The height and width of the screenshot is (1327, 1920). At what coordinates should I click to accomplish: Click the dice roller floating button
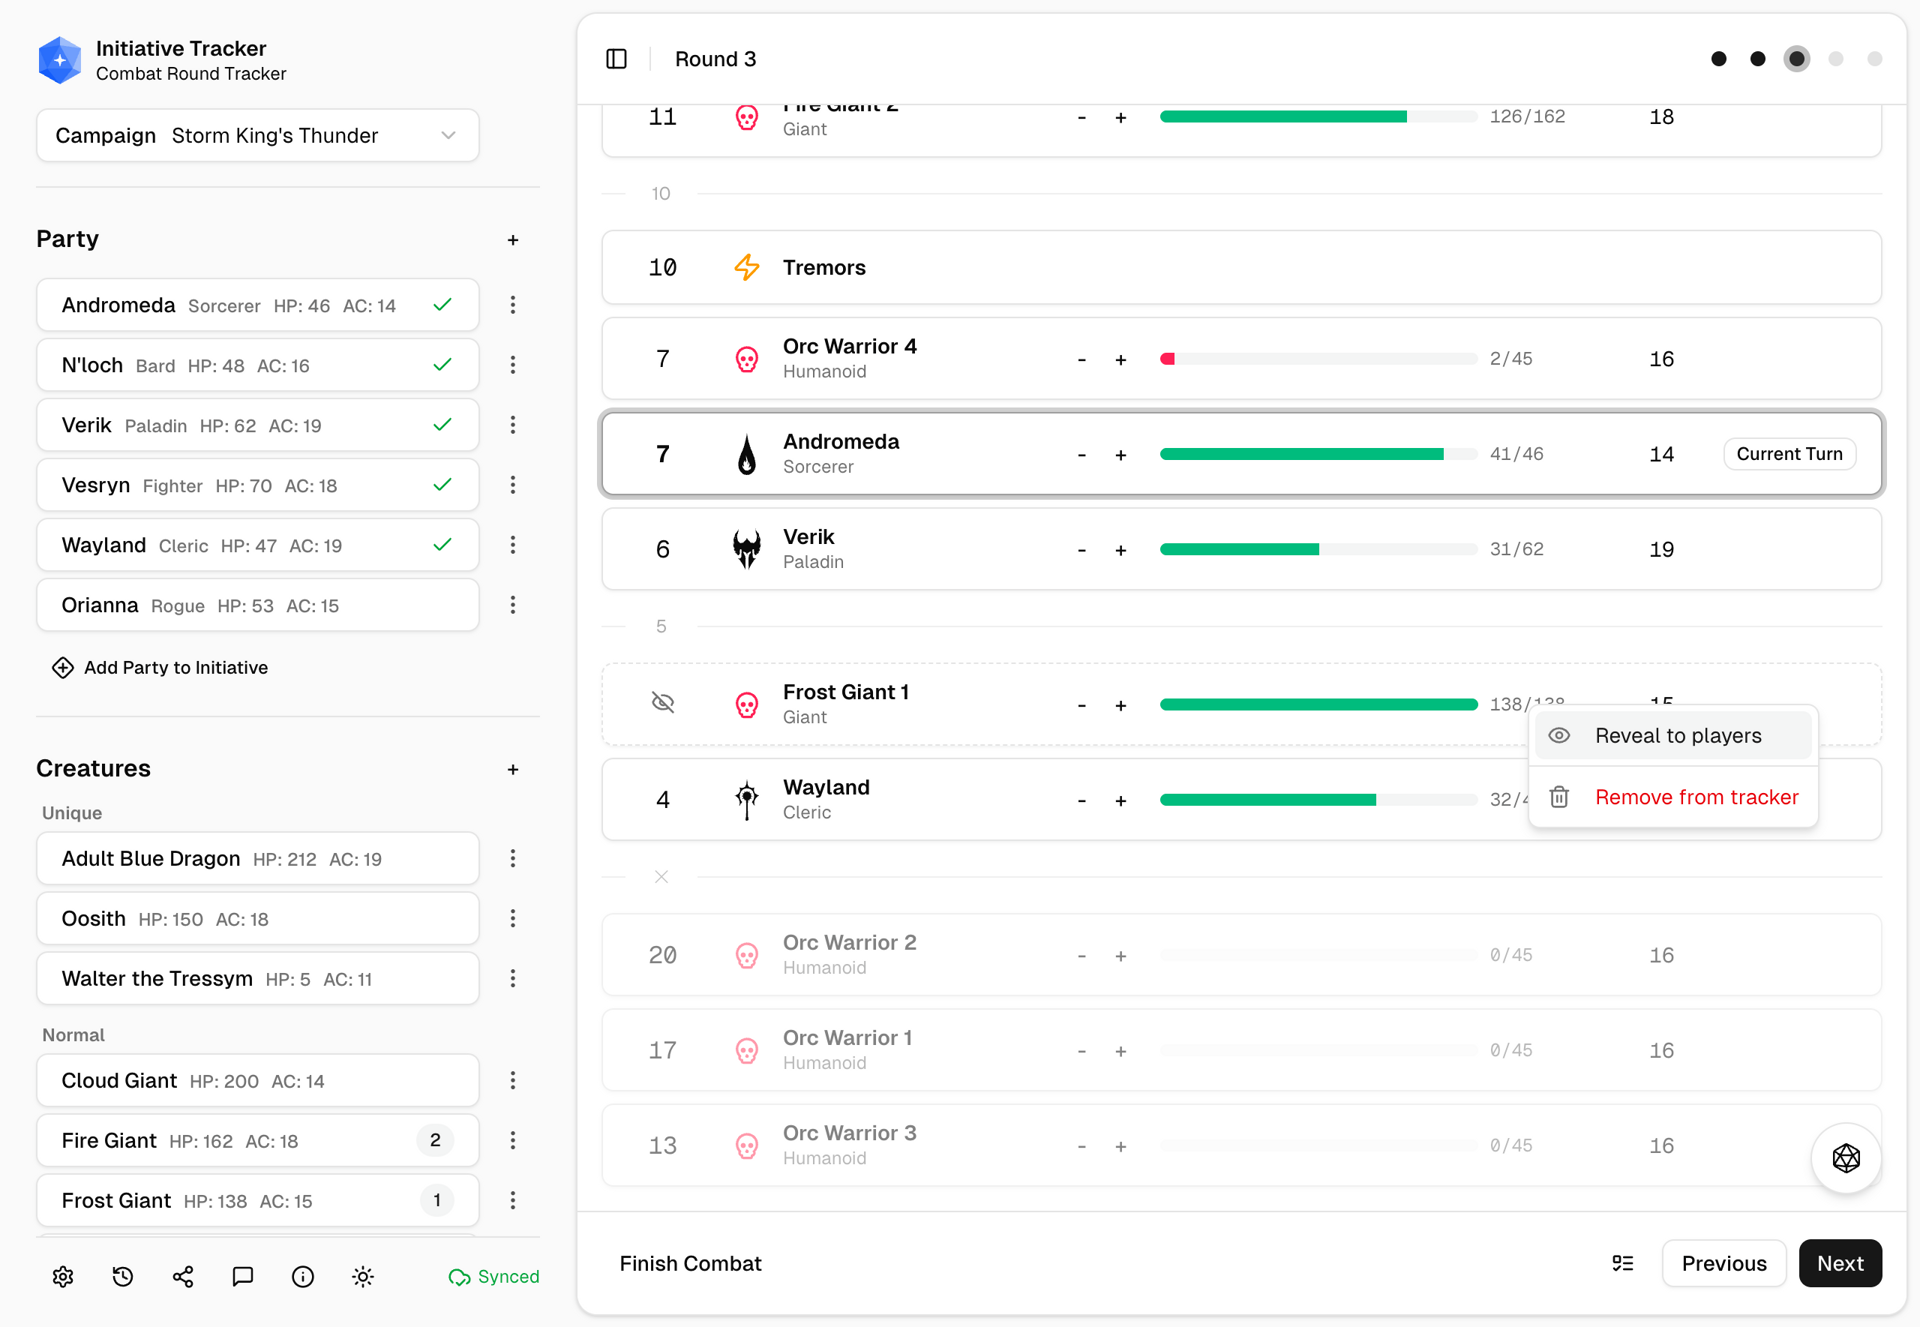point(1846,1158)
